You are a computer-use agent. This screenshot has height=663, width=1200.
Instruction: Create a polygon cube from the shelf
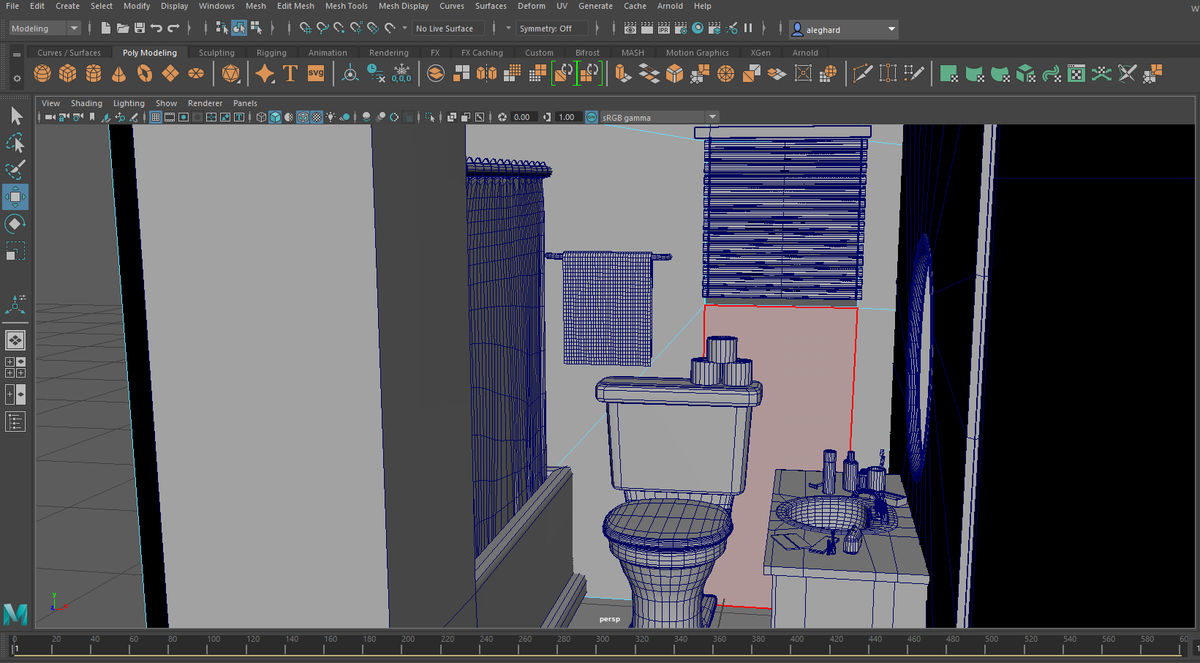67,73
